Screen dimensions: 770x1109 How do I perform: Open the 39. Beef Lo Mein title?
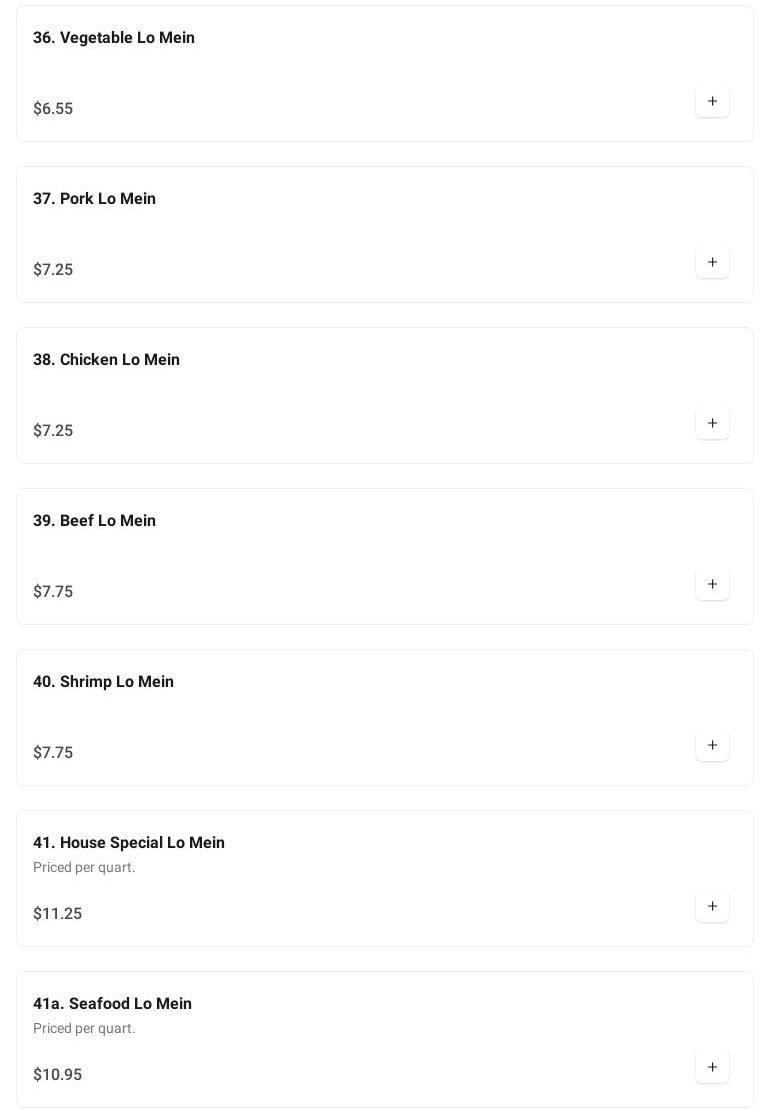pyautogui.click(x=94, y=521)
